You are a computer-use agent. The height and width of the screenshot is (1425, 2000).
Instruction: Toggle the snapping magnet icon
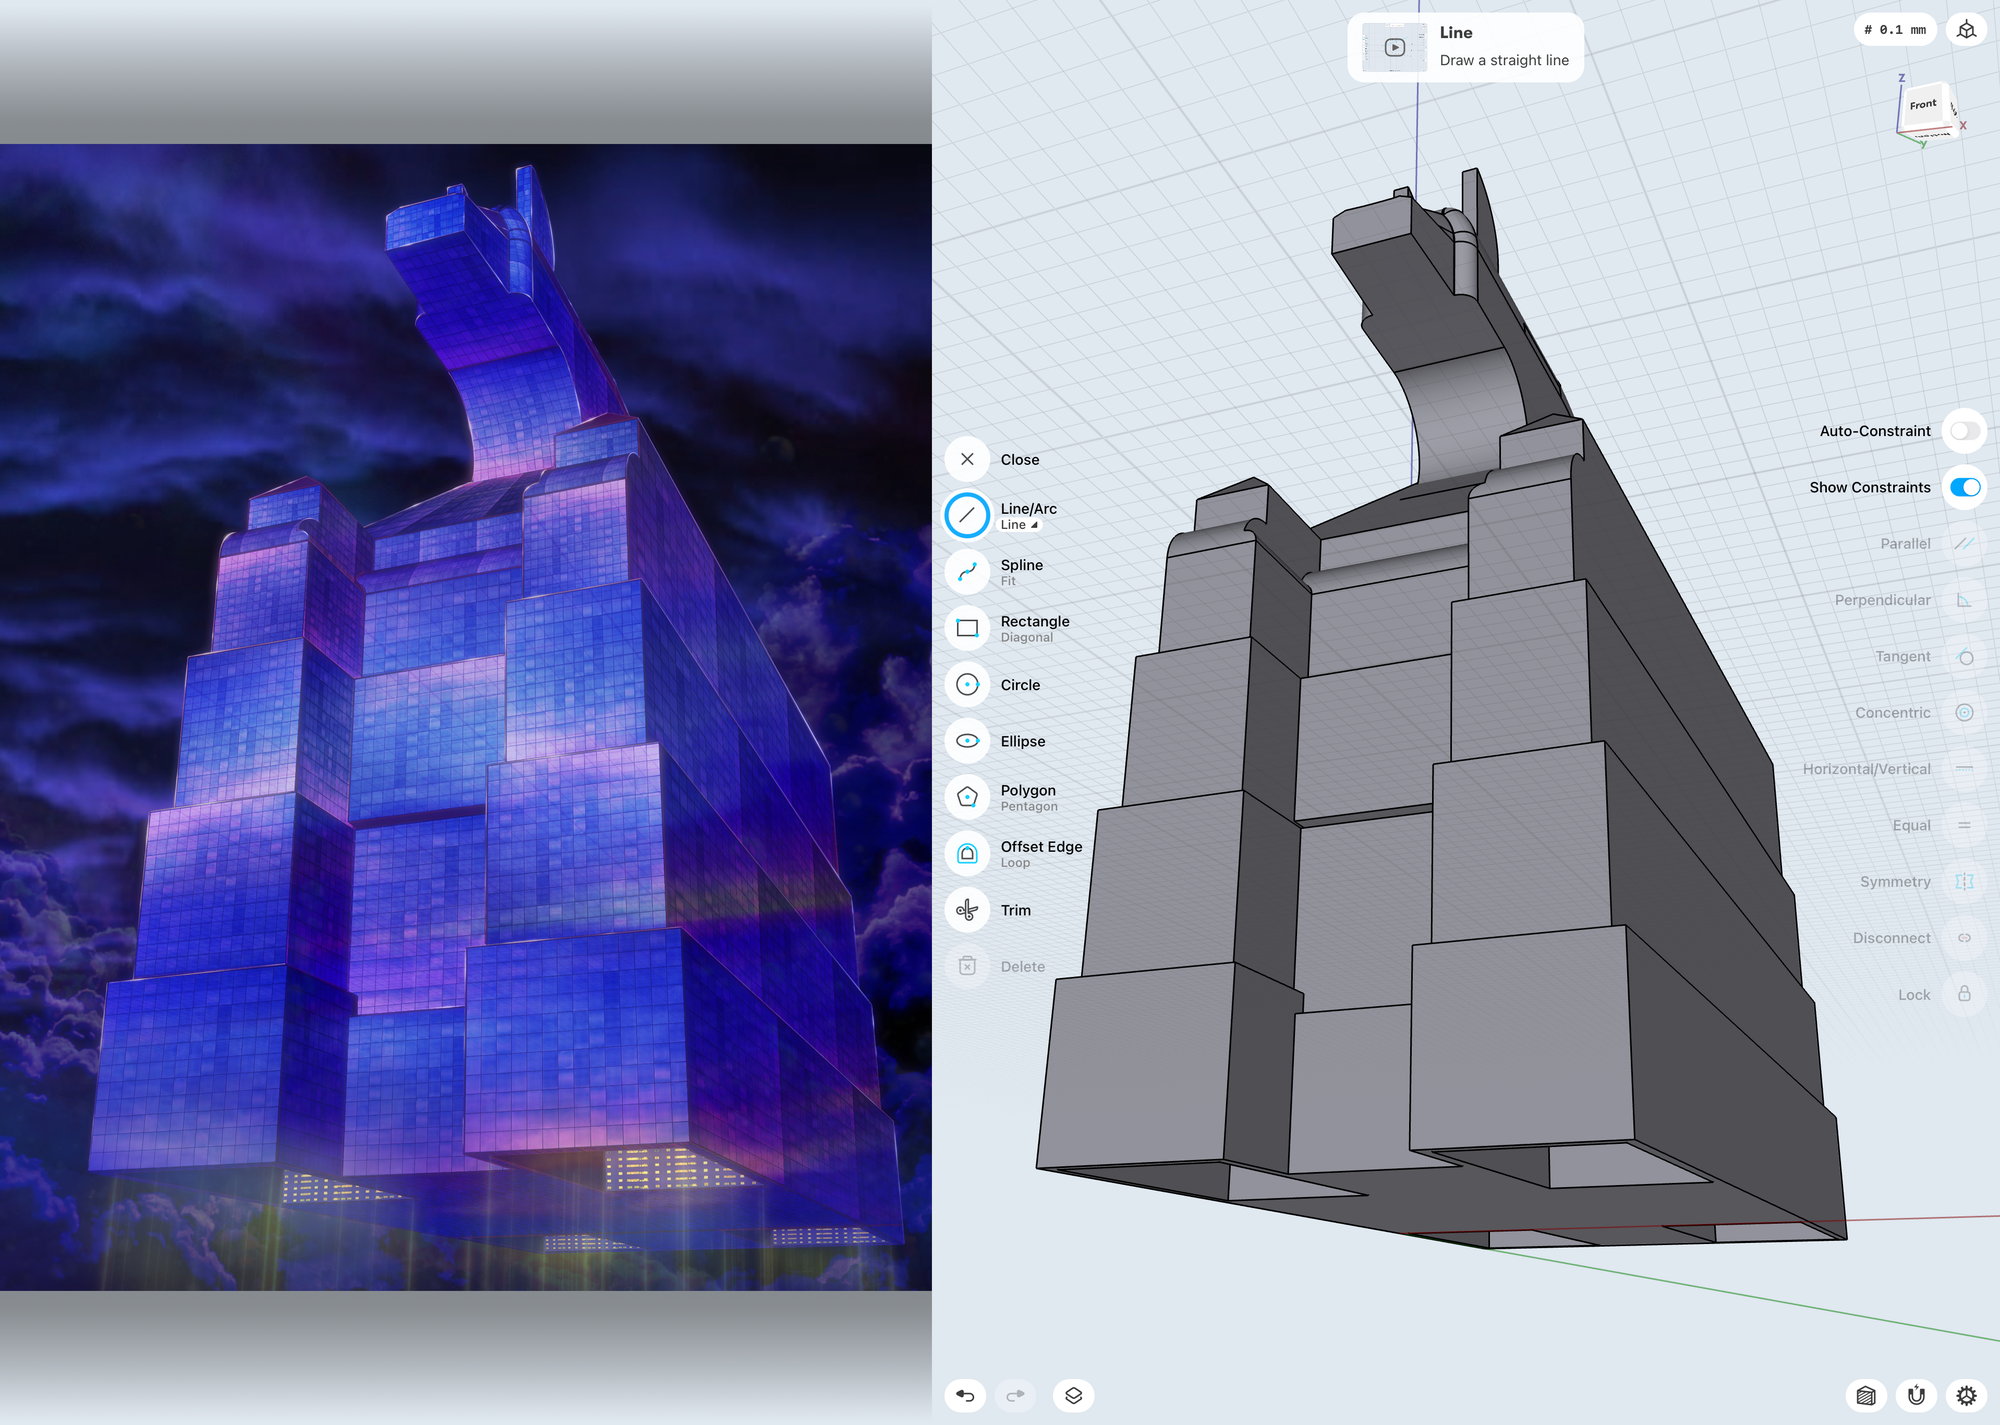(x=1916, y=1395)
